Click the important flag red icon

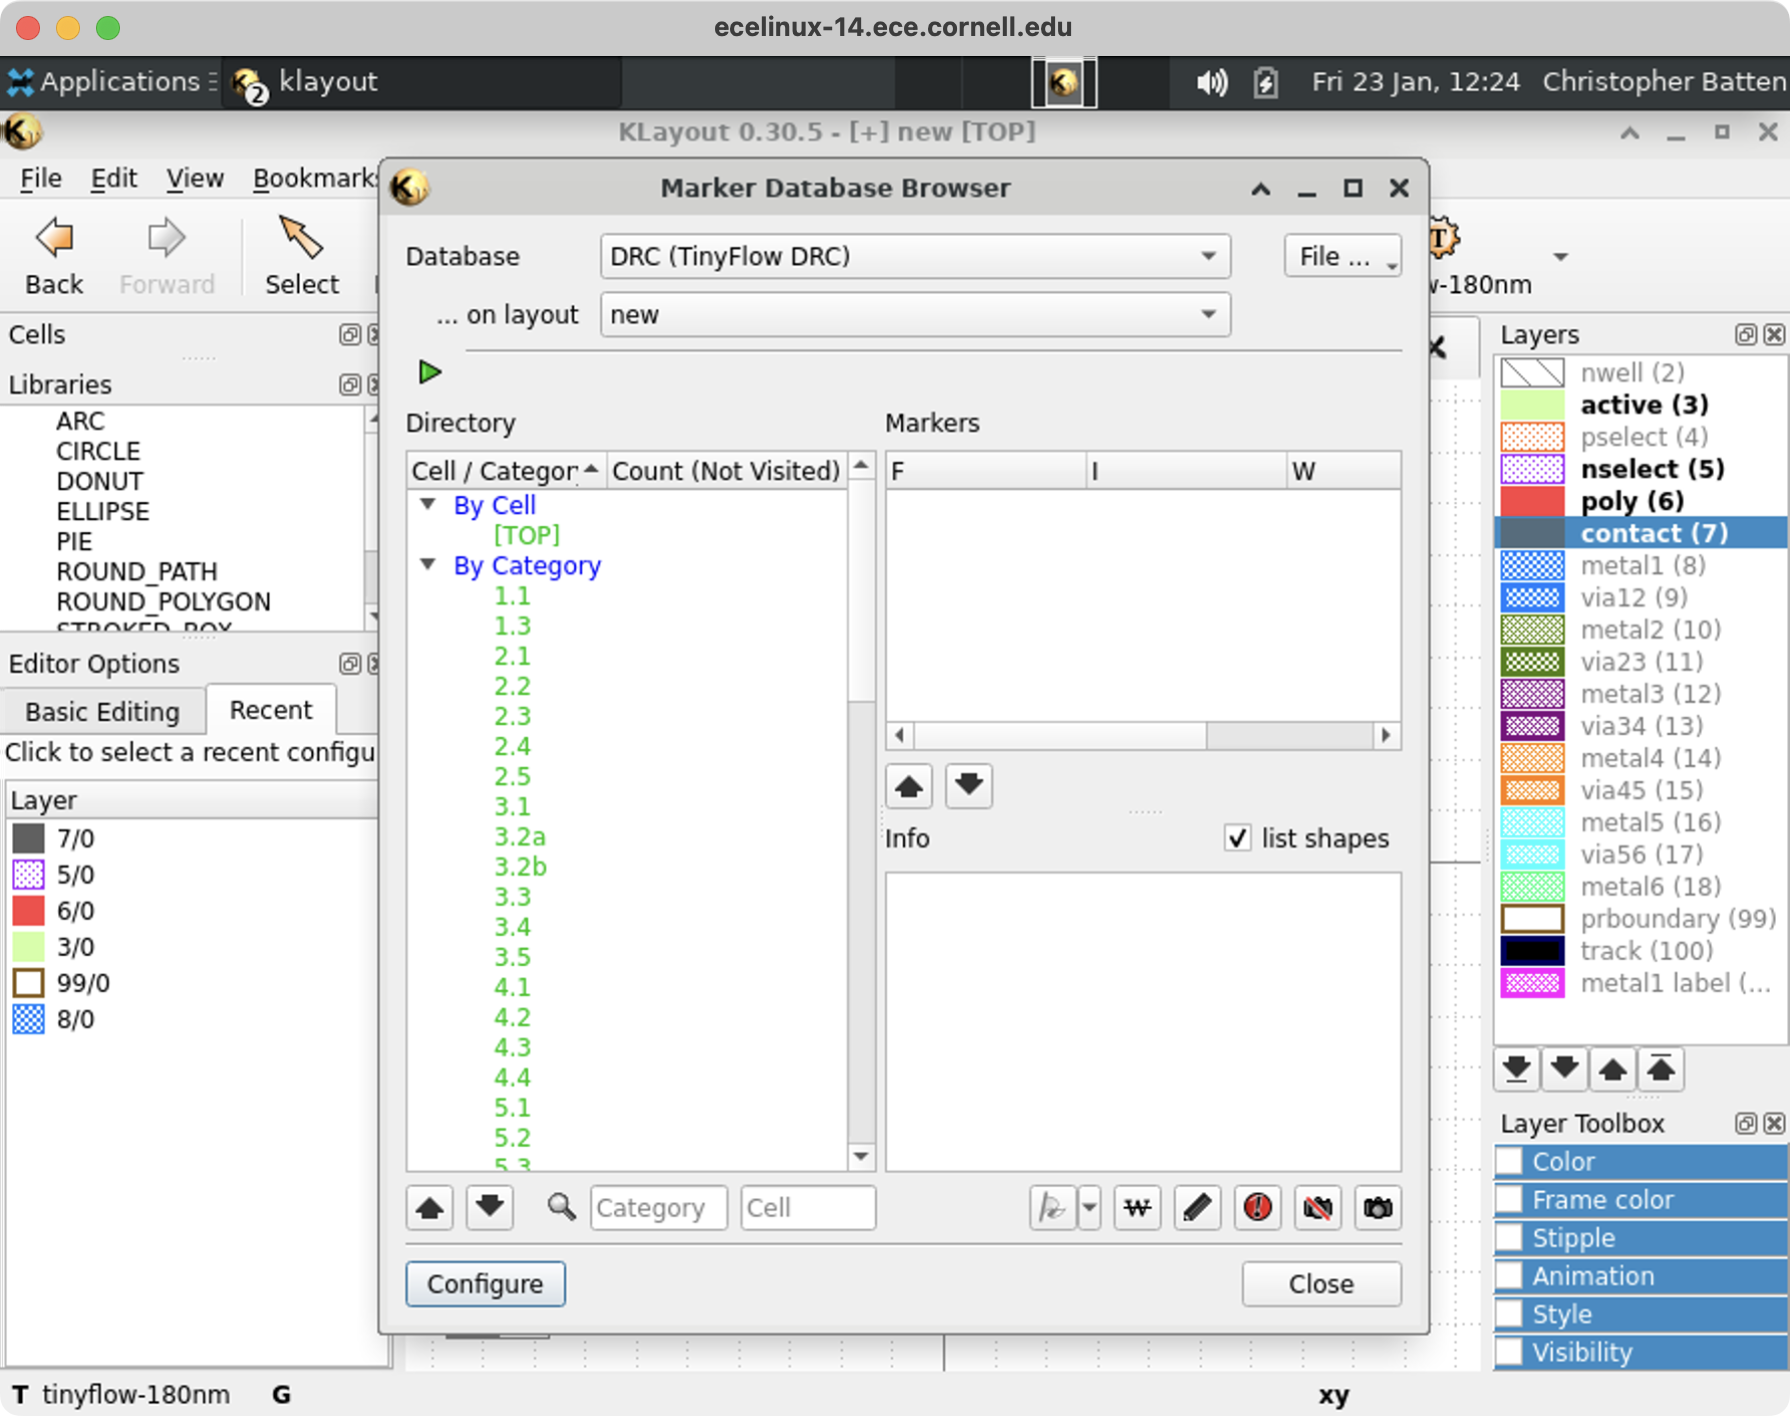click(1257, 1208)
